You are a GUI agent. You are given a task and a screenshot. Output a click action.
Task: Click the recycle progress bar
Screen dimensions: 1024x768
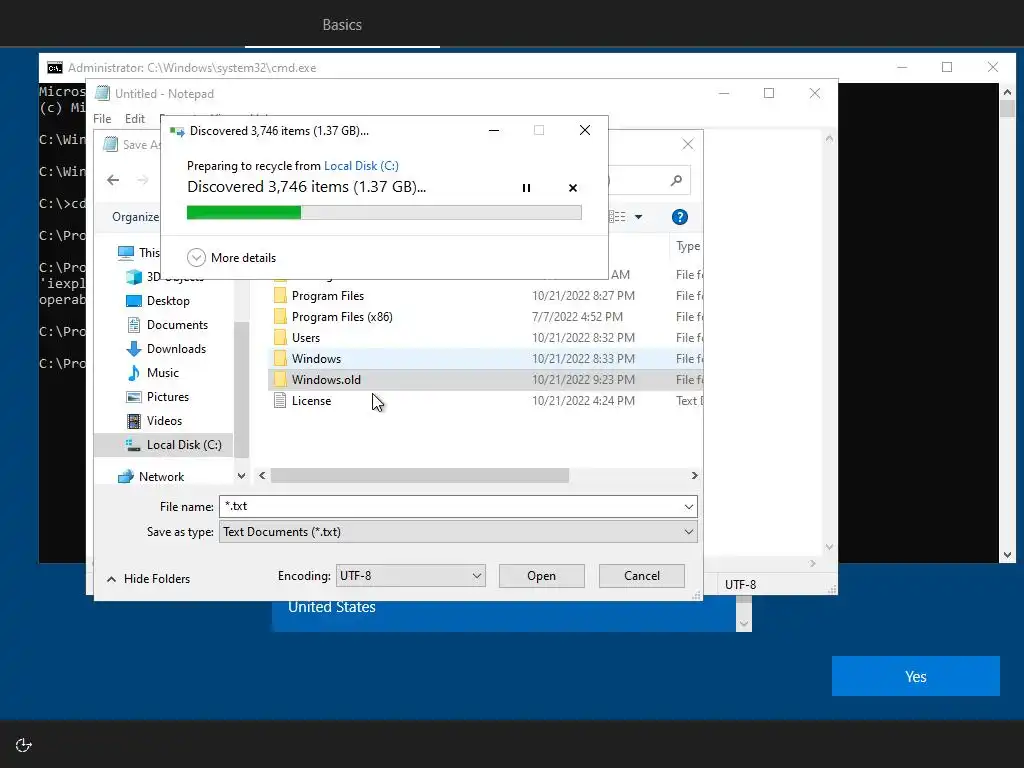coord(384,212)
